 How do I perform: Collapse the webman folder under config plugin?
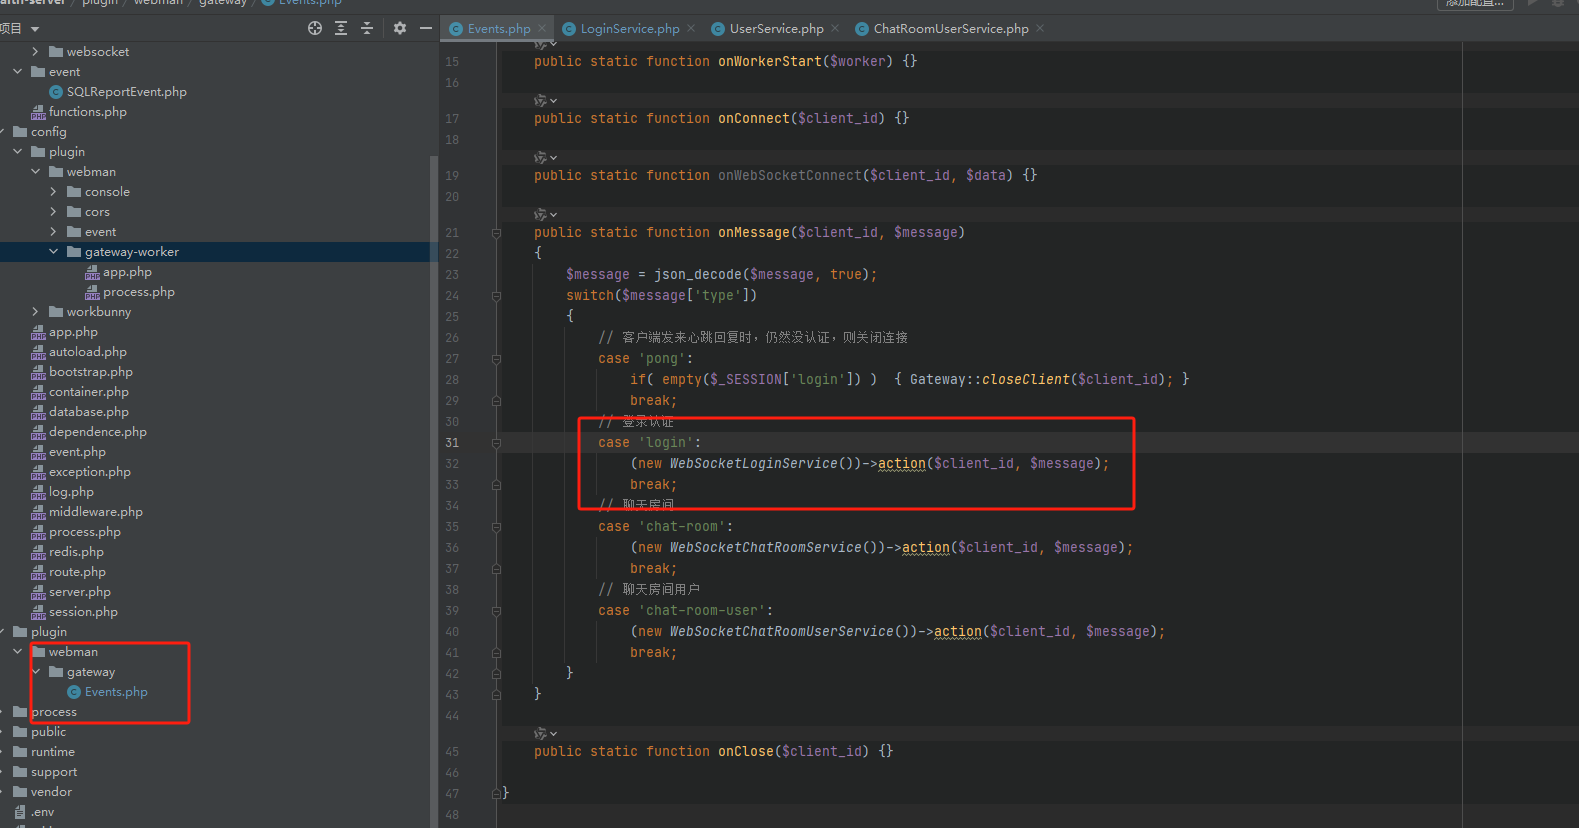36,172
